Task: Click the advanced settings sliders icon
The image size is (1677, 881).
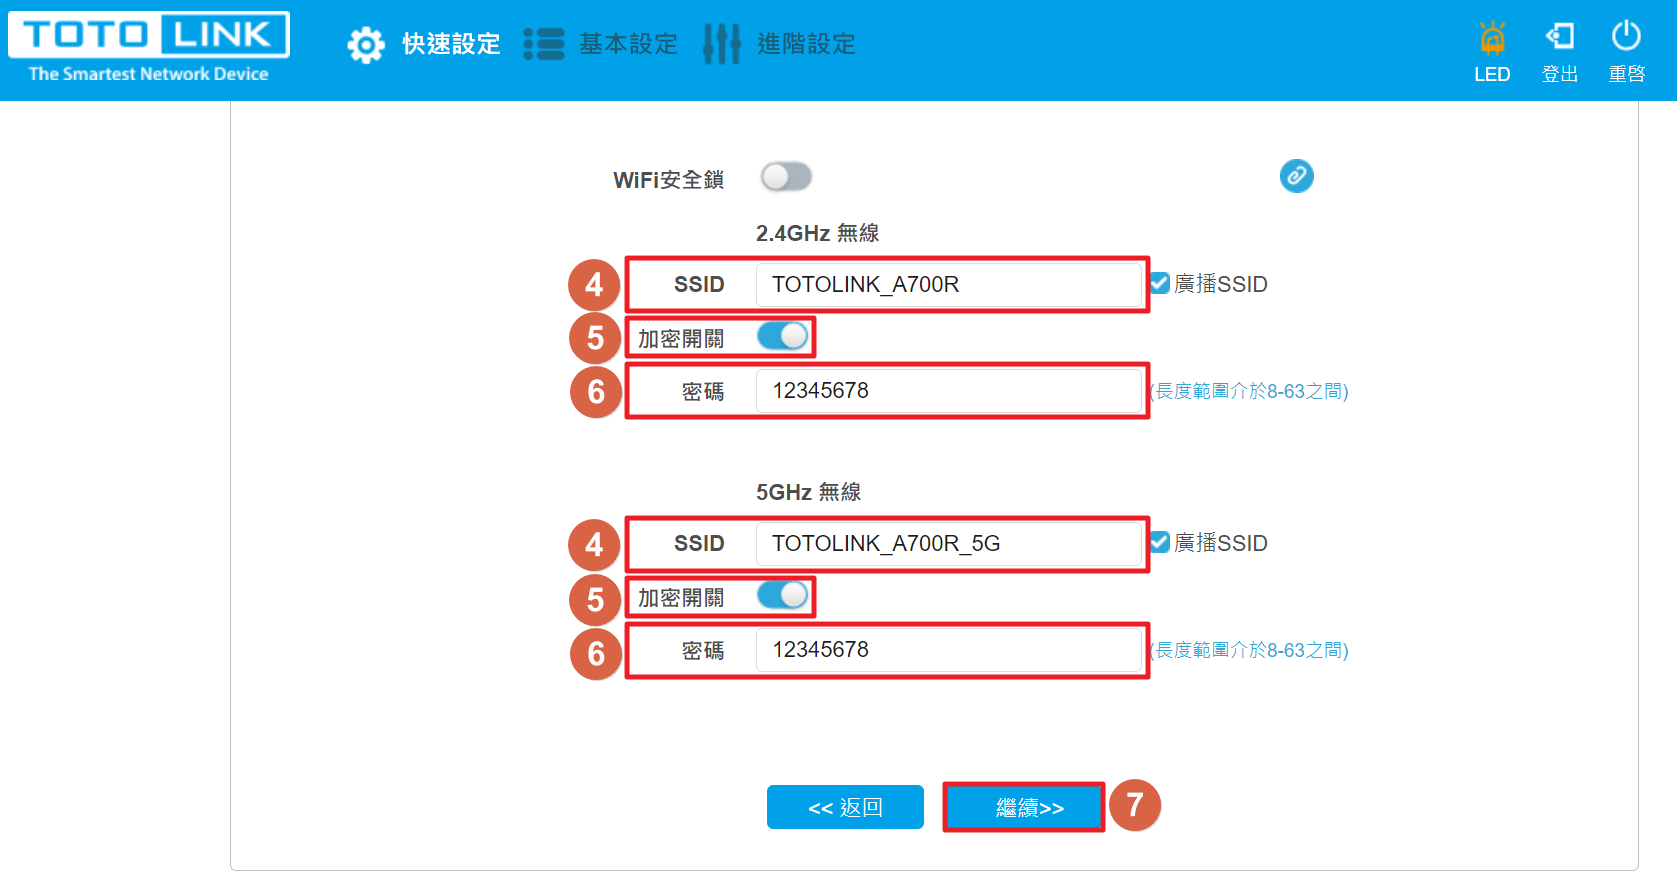Action: coord(721,44)
